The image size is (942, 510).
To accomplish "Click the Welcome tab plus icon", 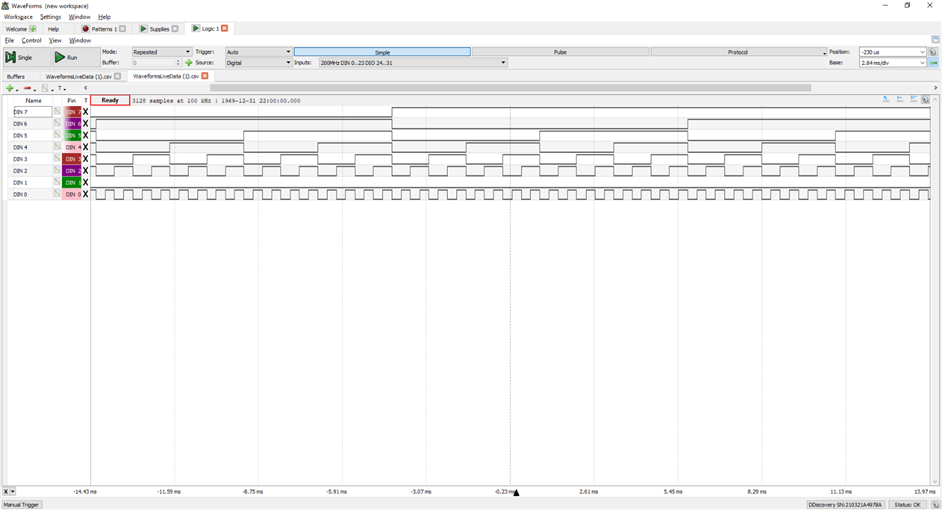I will click(x=33, y=29).
